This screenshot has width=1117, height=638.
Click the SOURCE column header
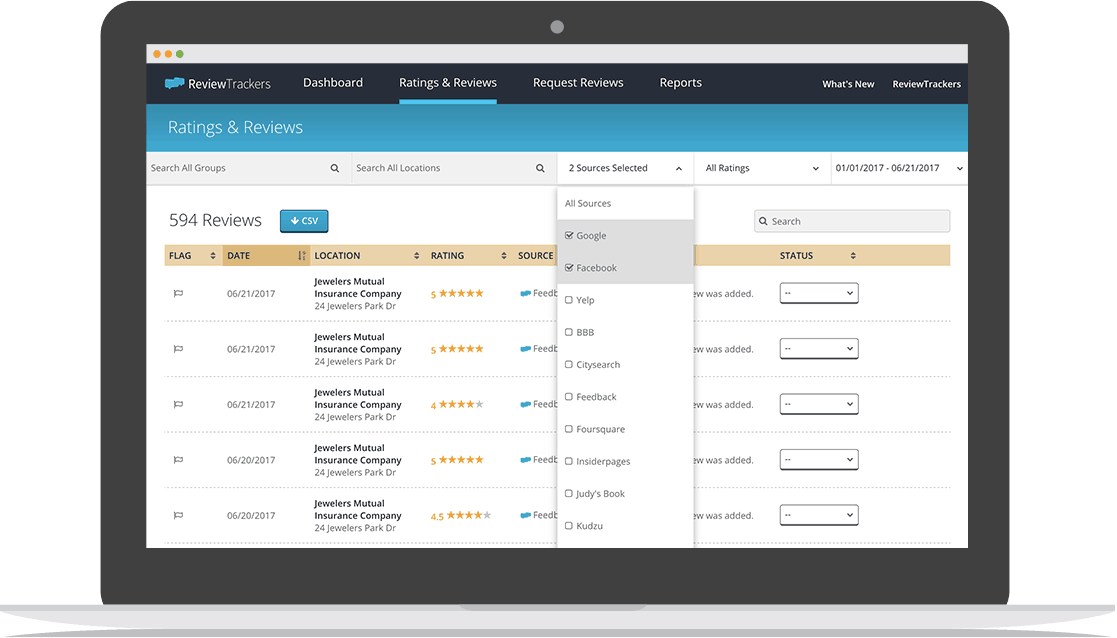tap(536, 256)
